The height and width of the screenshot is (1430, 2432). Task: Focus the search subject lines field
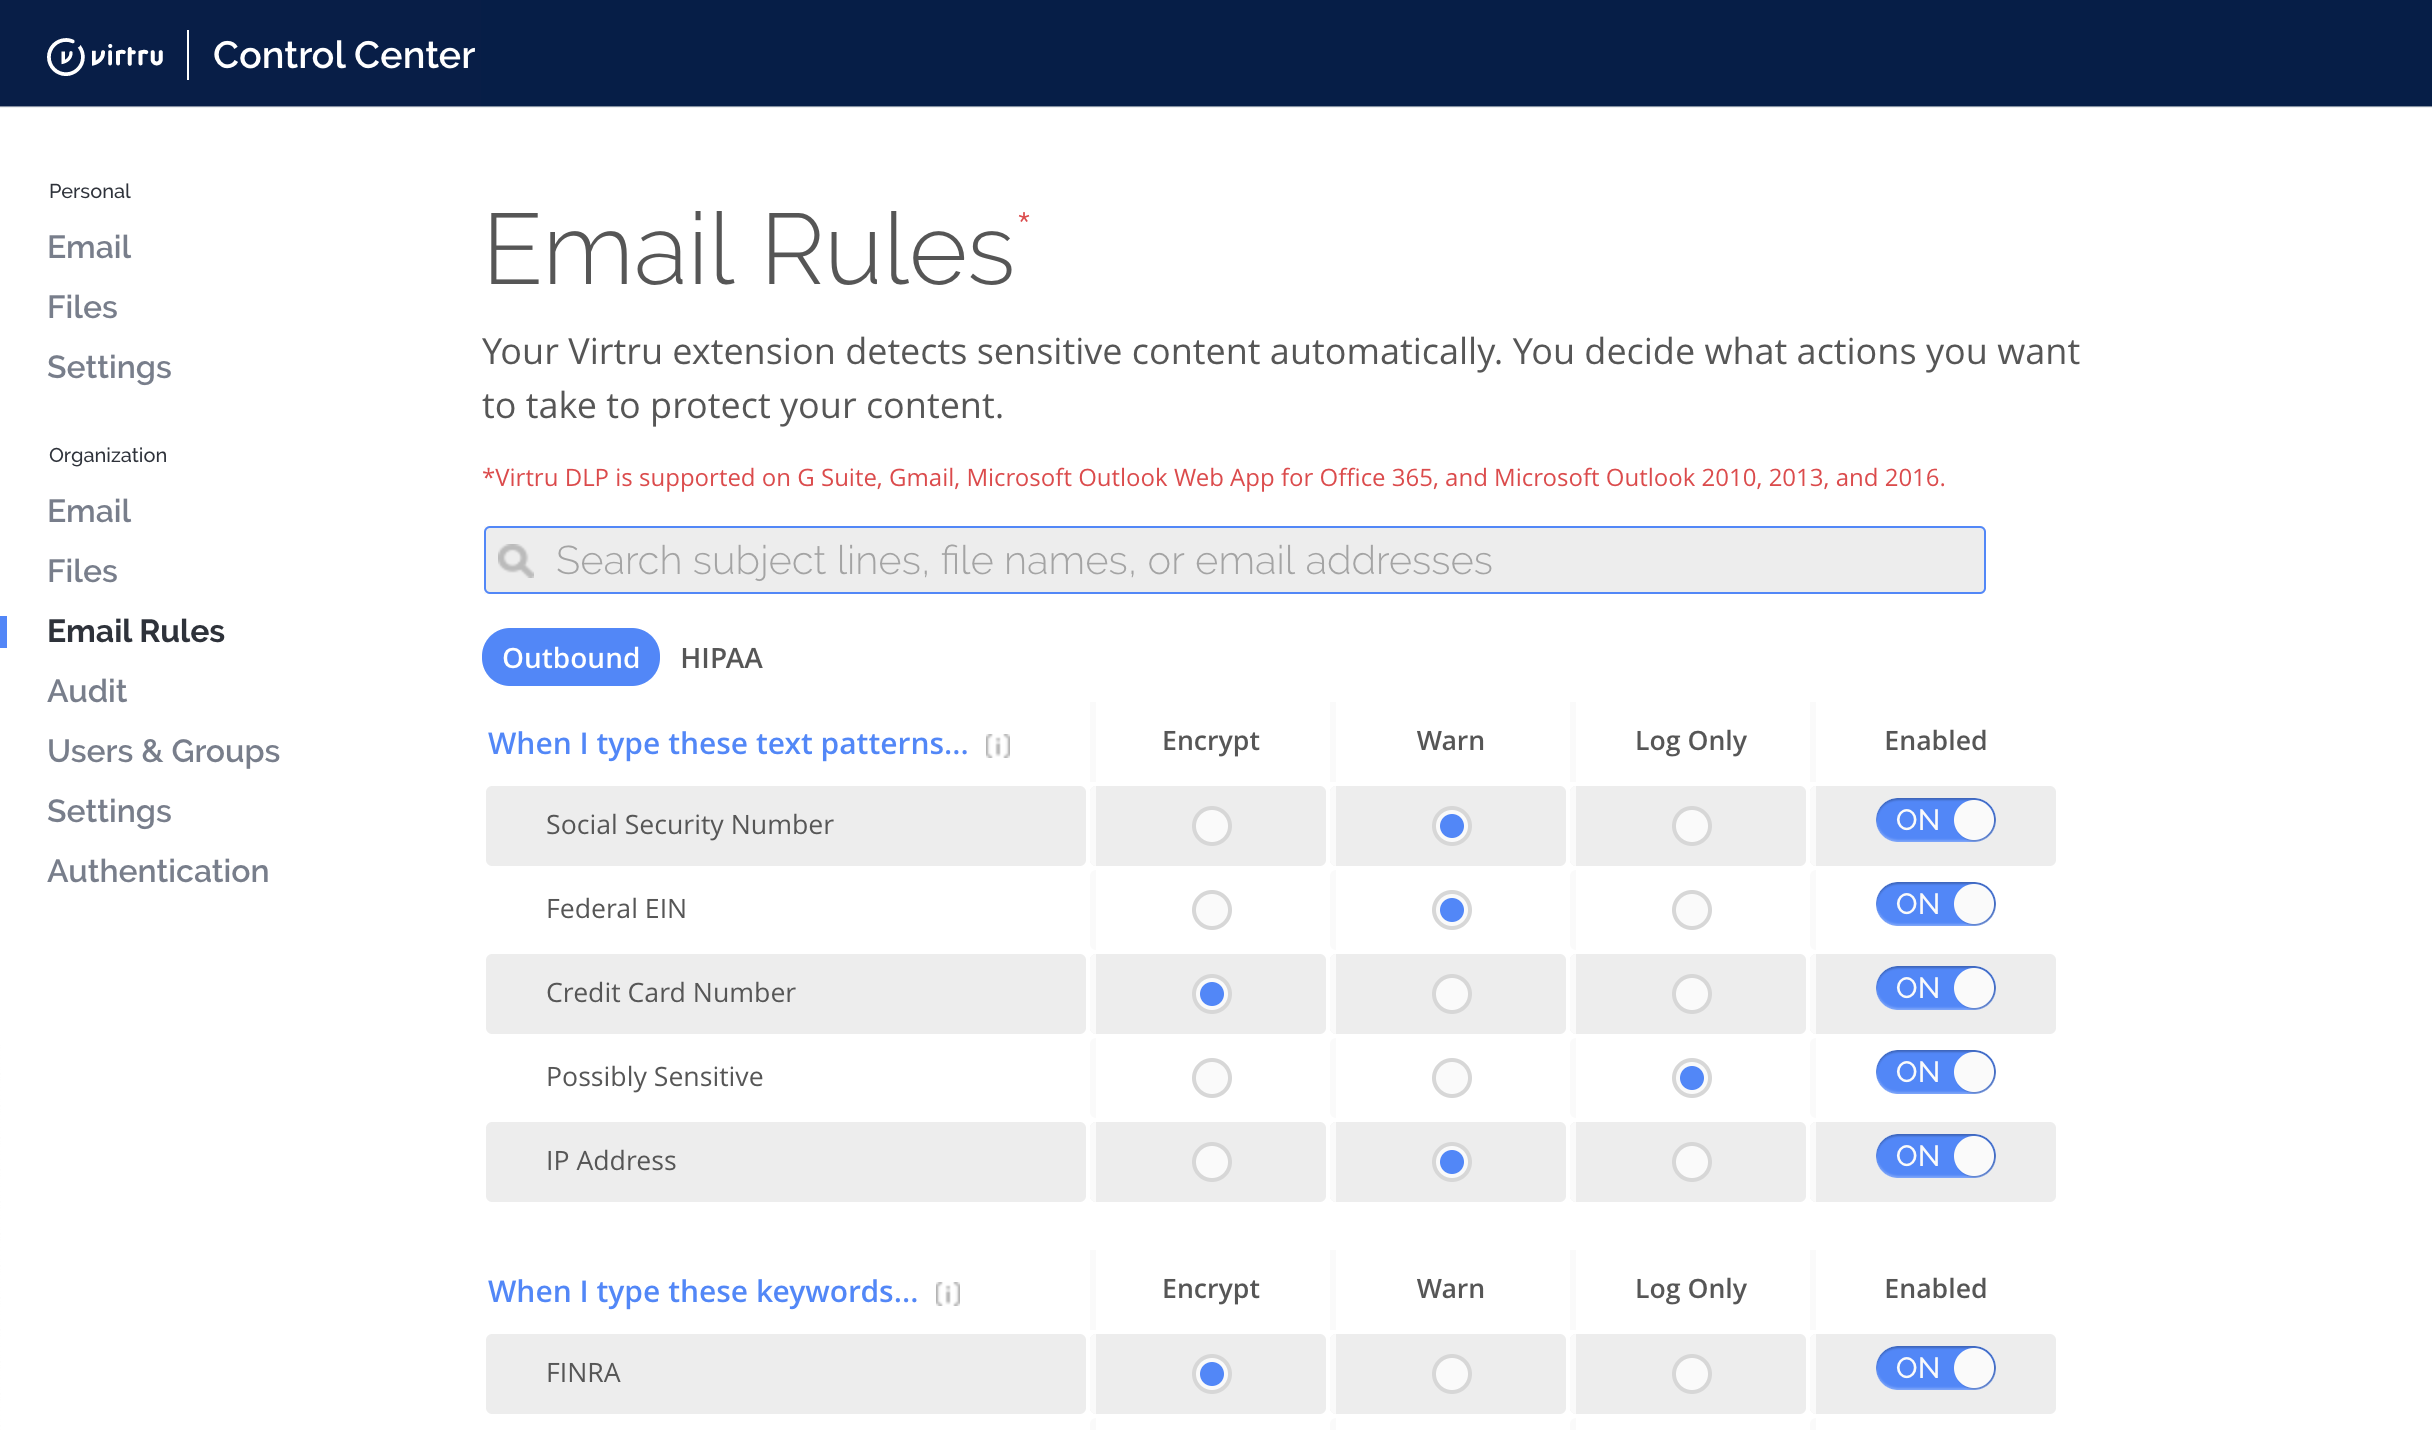point(1234,560)
